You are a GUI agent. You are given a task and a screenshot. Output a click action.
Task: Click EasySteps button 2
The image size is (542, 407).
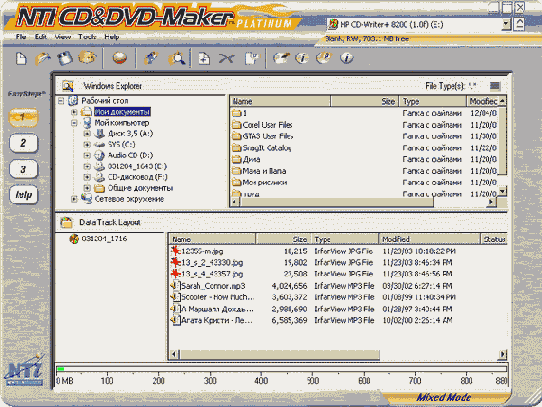tap(23, 143)
